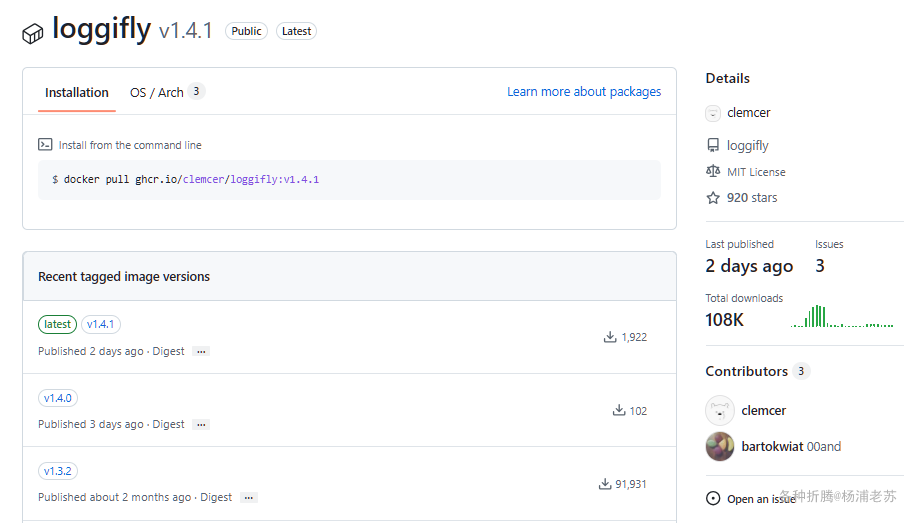The image size is (918, 523).
Task: Click the Open an issue circle icon
Action: (x=713, y=498)
